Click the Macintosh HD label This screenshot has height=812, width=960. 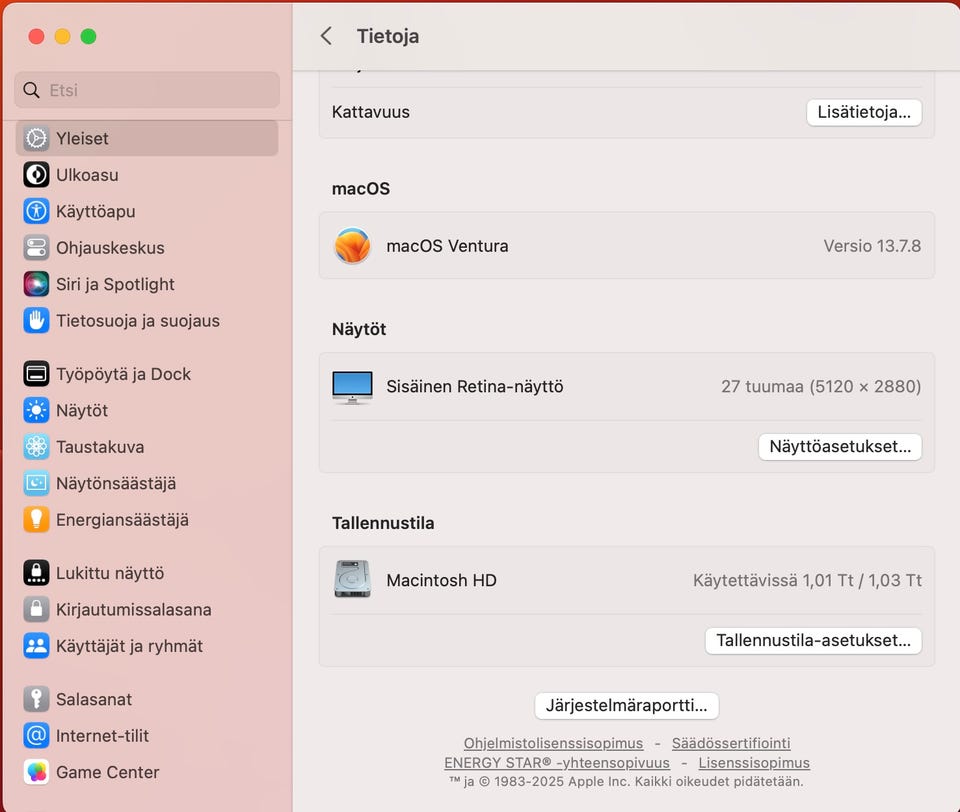[x=441, y=580]
